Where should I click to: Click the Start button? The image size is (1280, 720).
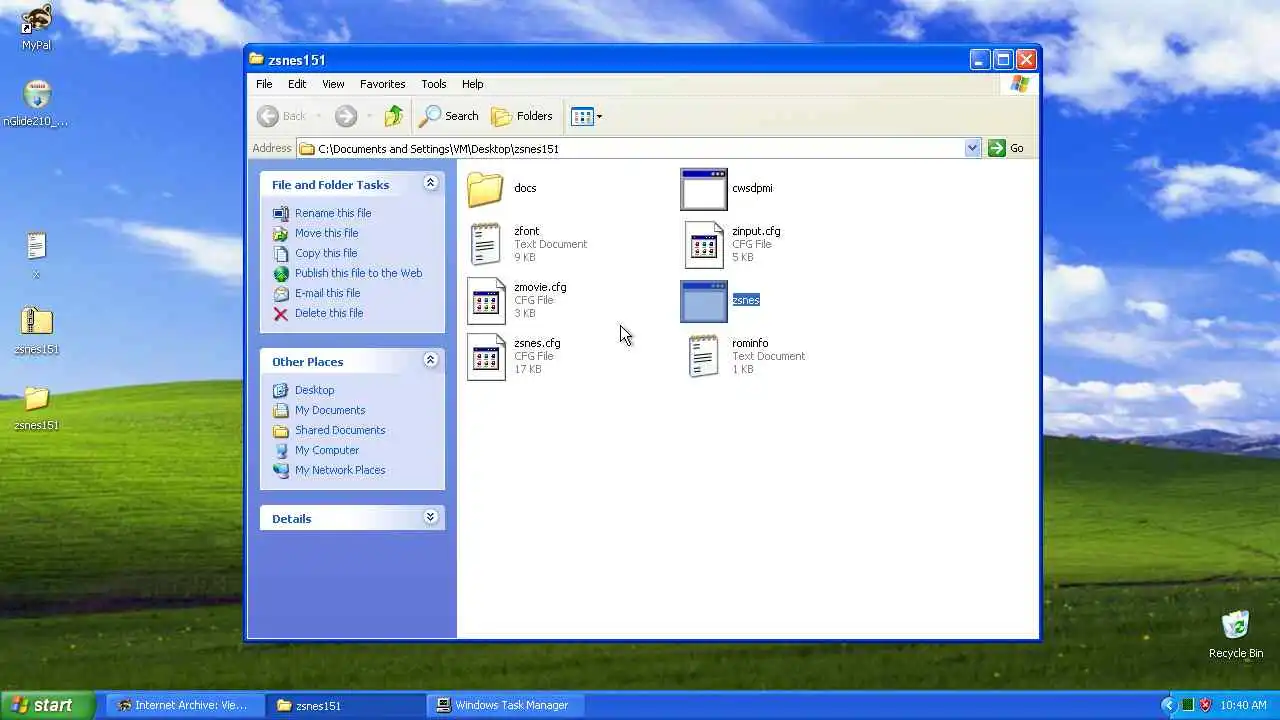(48, 705)
